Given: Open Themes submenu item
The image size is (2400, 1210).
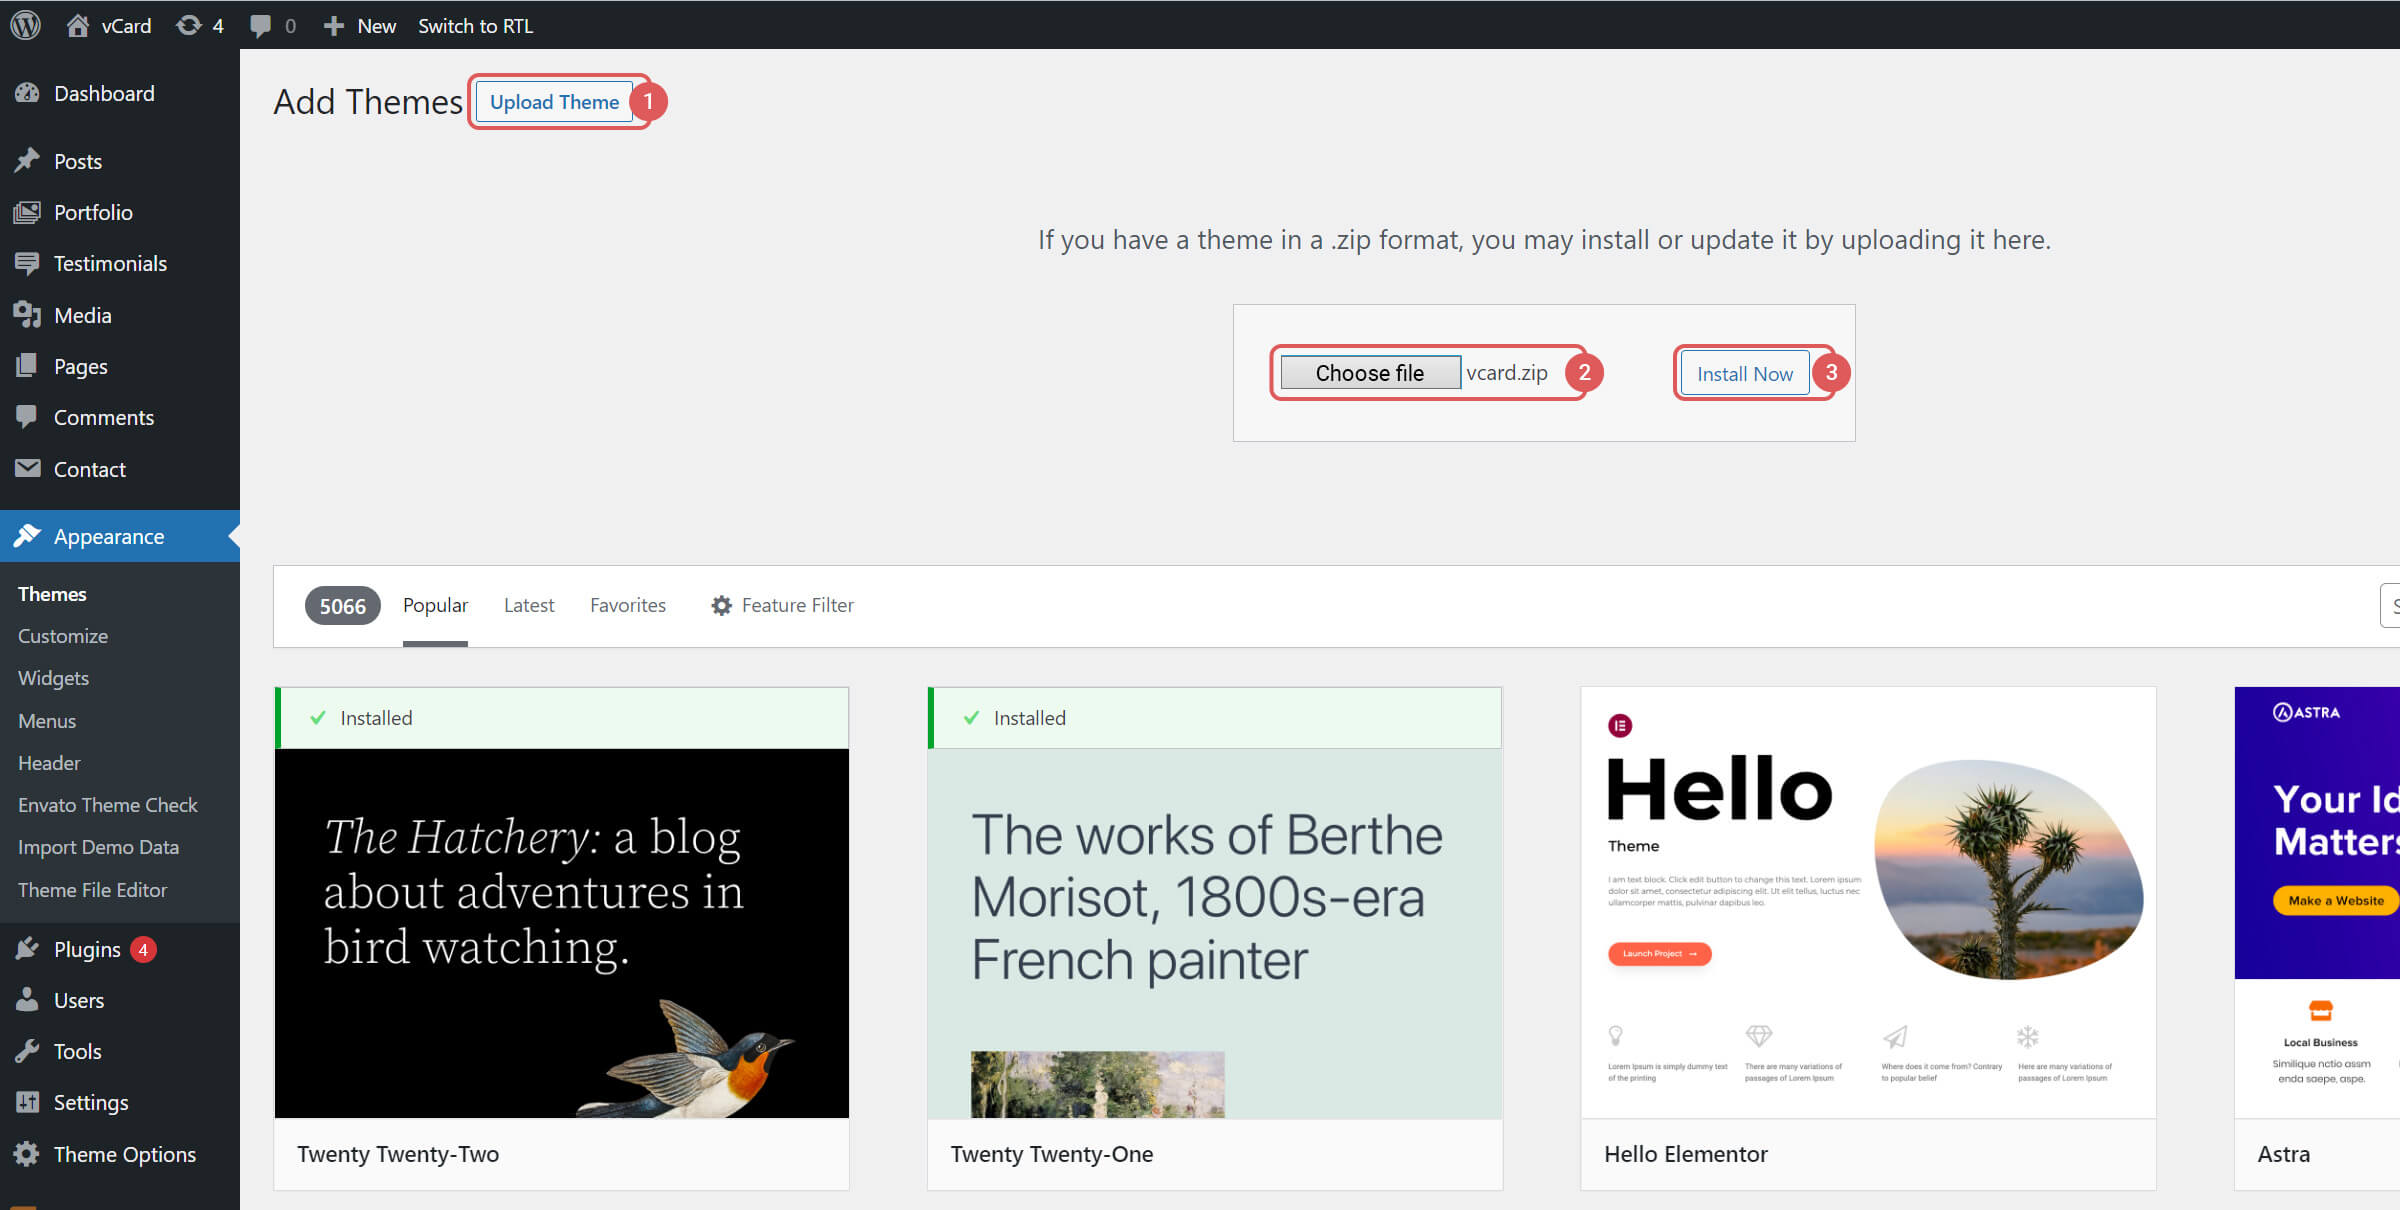Looking at the screenshot, I should click(52, 594).
